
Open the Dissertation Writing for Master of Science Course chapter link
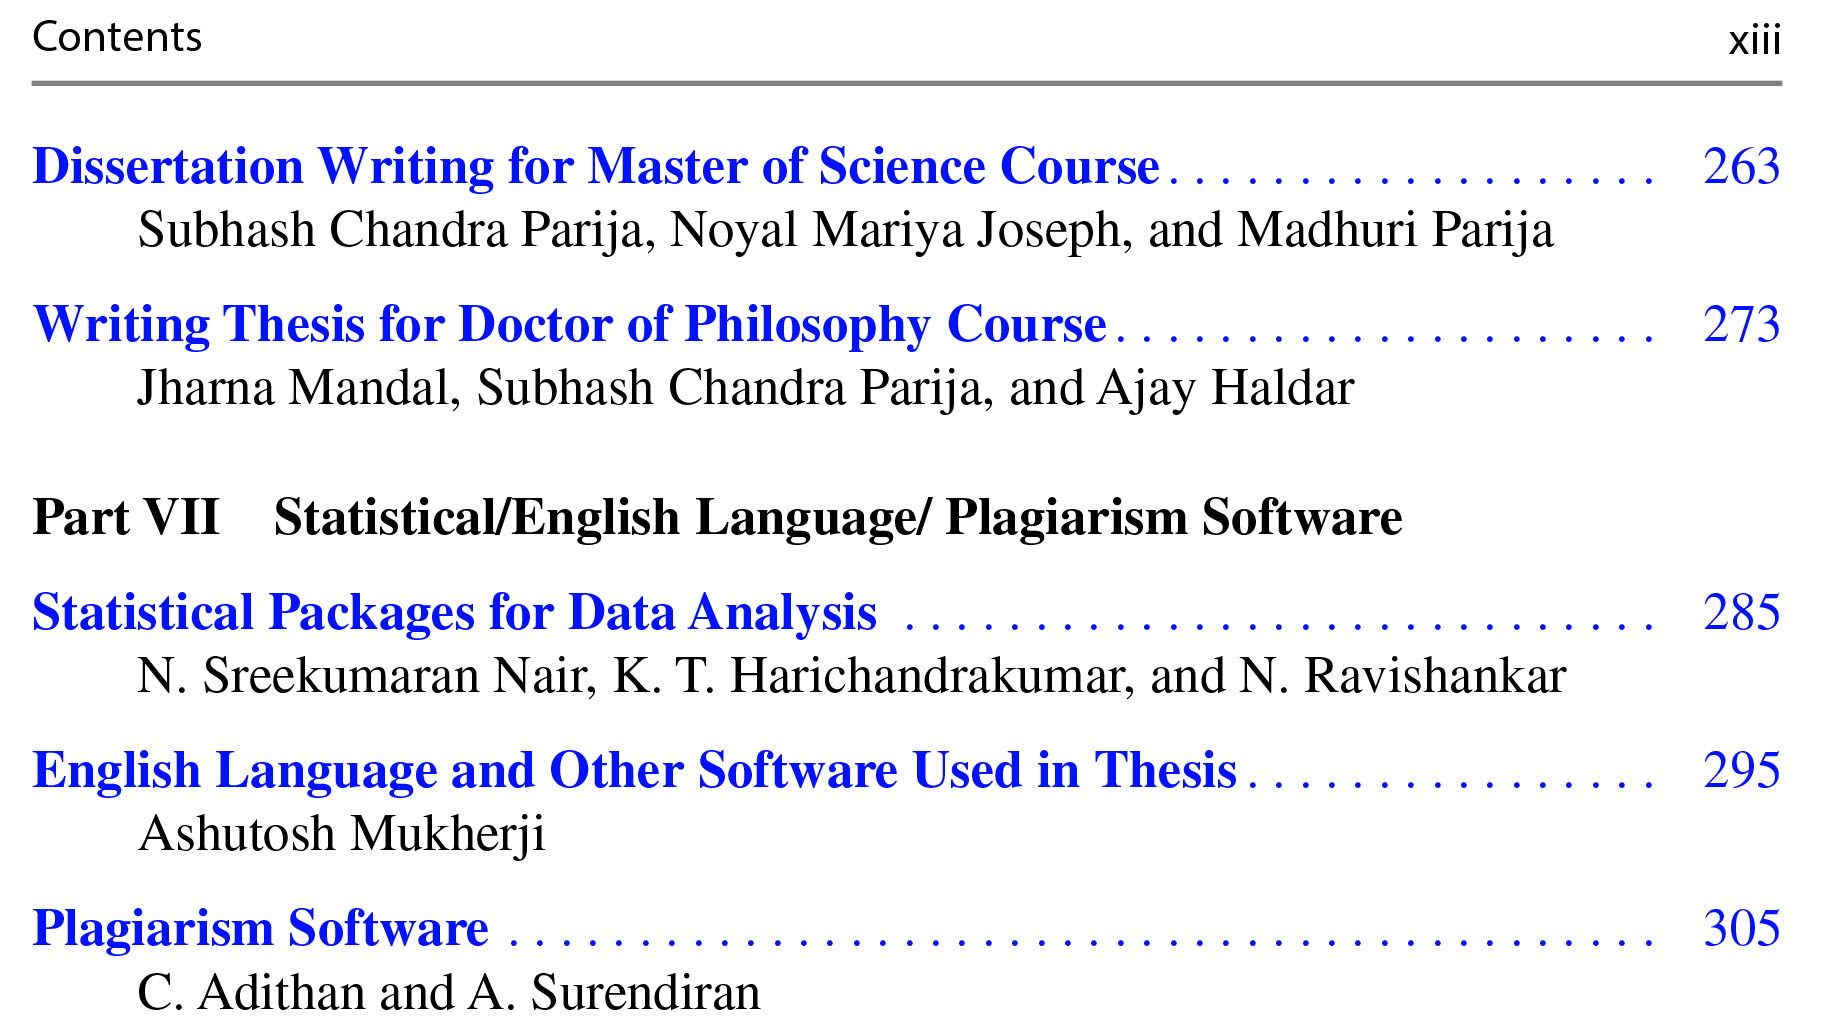click(x=595, y=167)
